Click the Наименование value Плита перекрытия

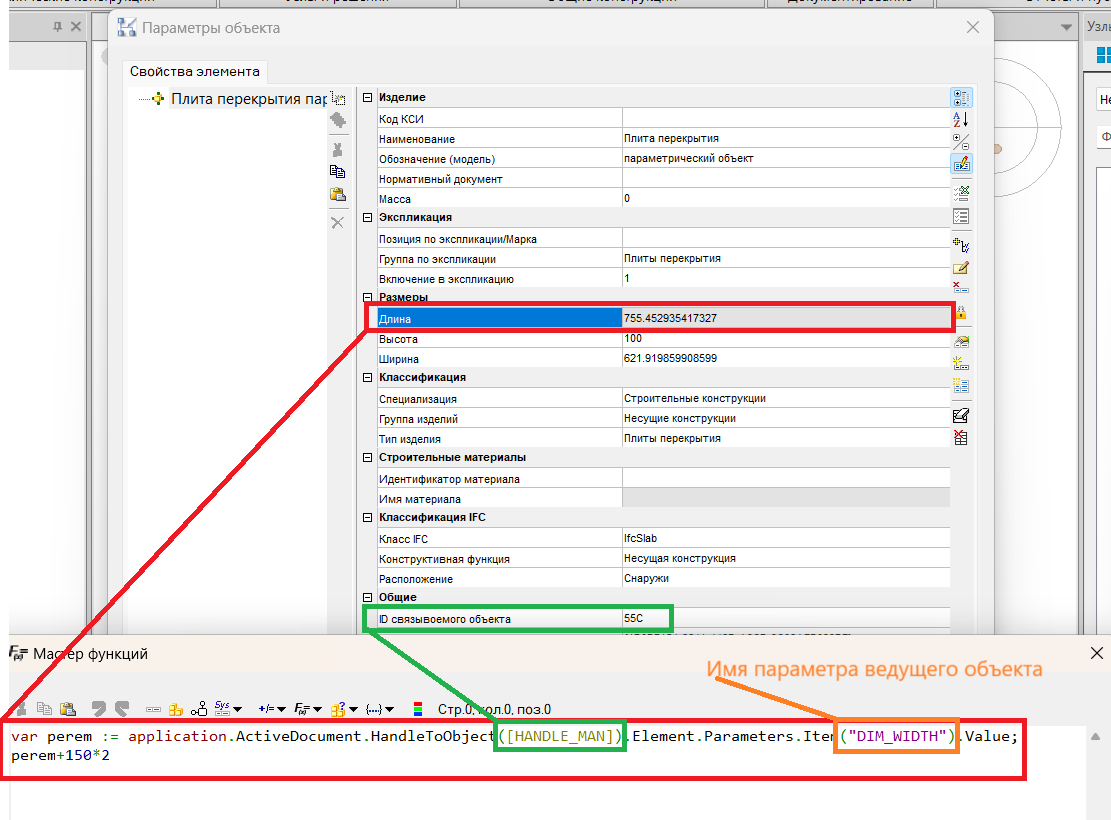click(786, 138)
